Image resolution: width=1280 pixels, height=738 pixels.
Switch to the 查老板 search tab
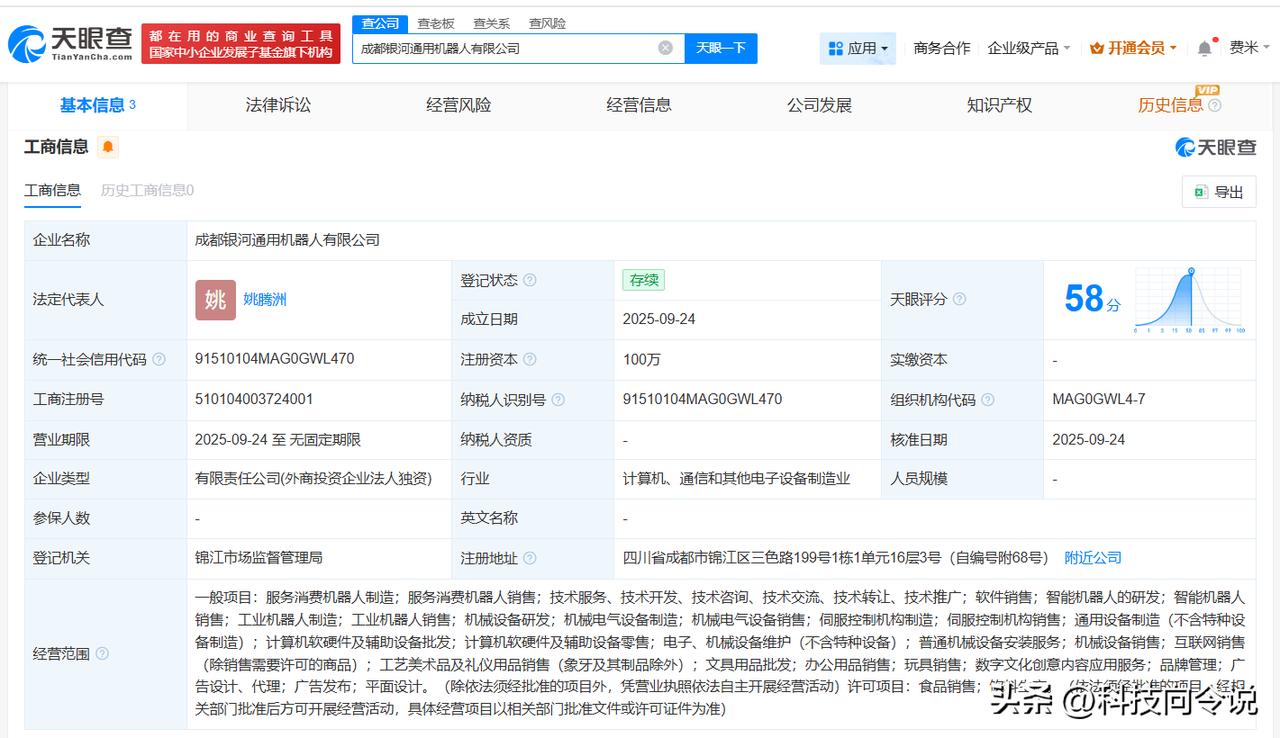[x=435, y=23]
